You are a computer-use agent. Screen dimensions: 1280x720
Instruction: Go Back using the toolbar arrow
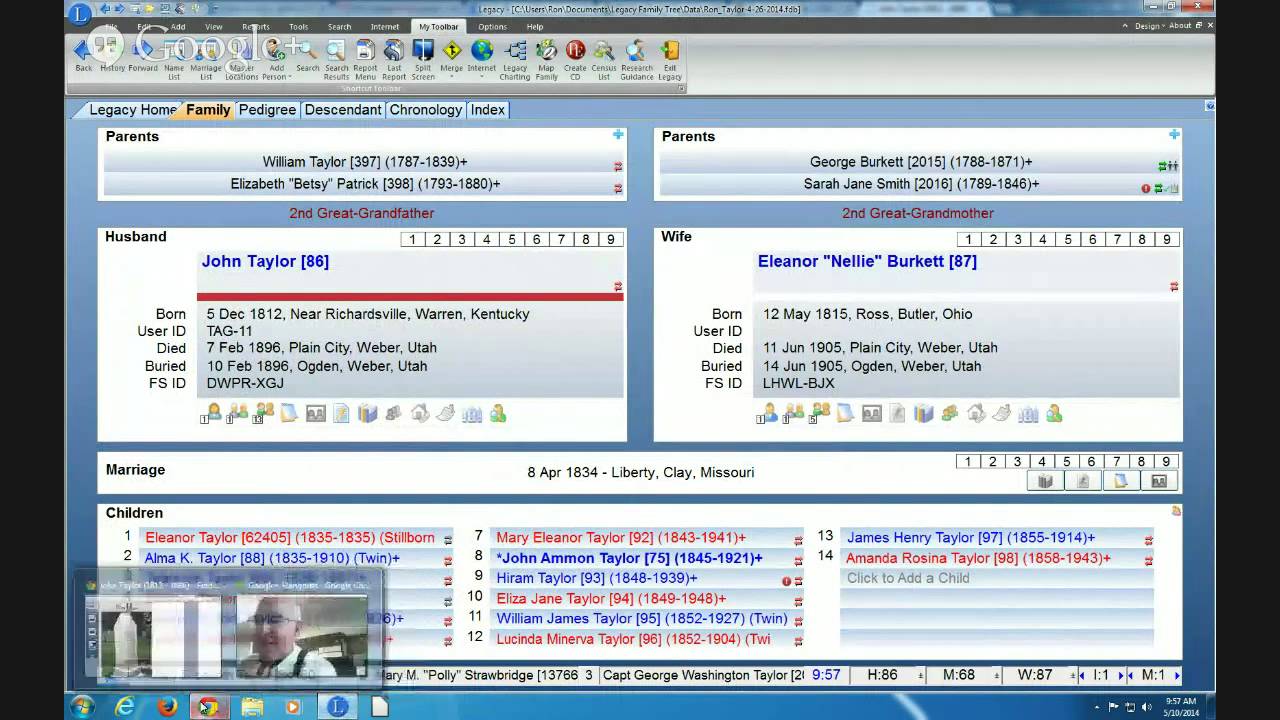(x=84, y=56)
